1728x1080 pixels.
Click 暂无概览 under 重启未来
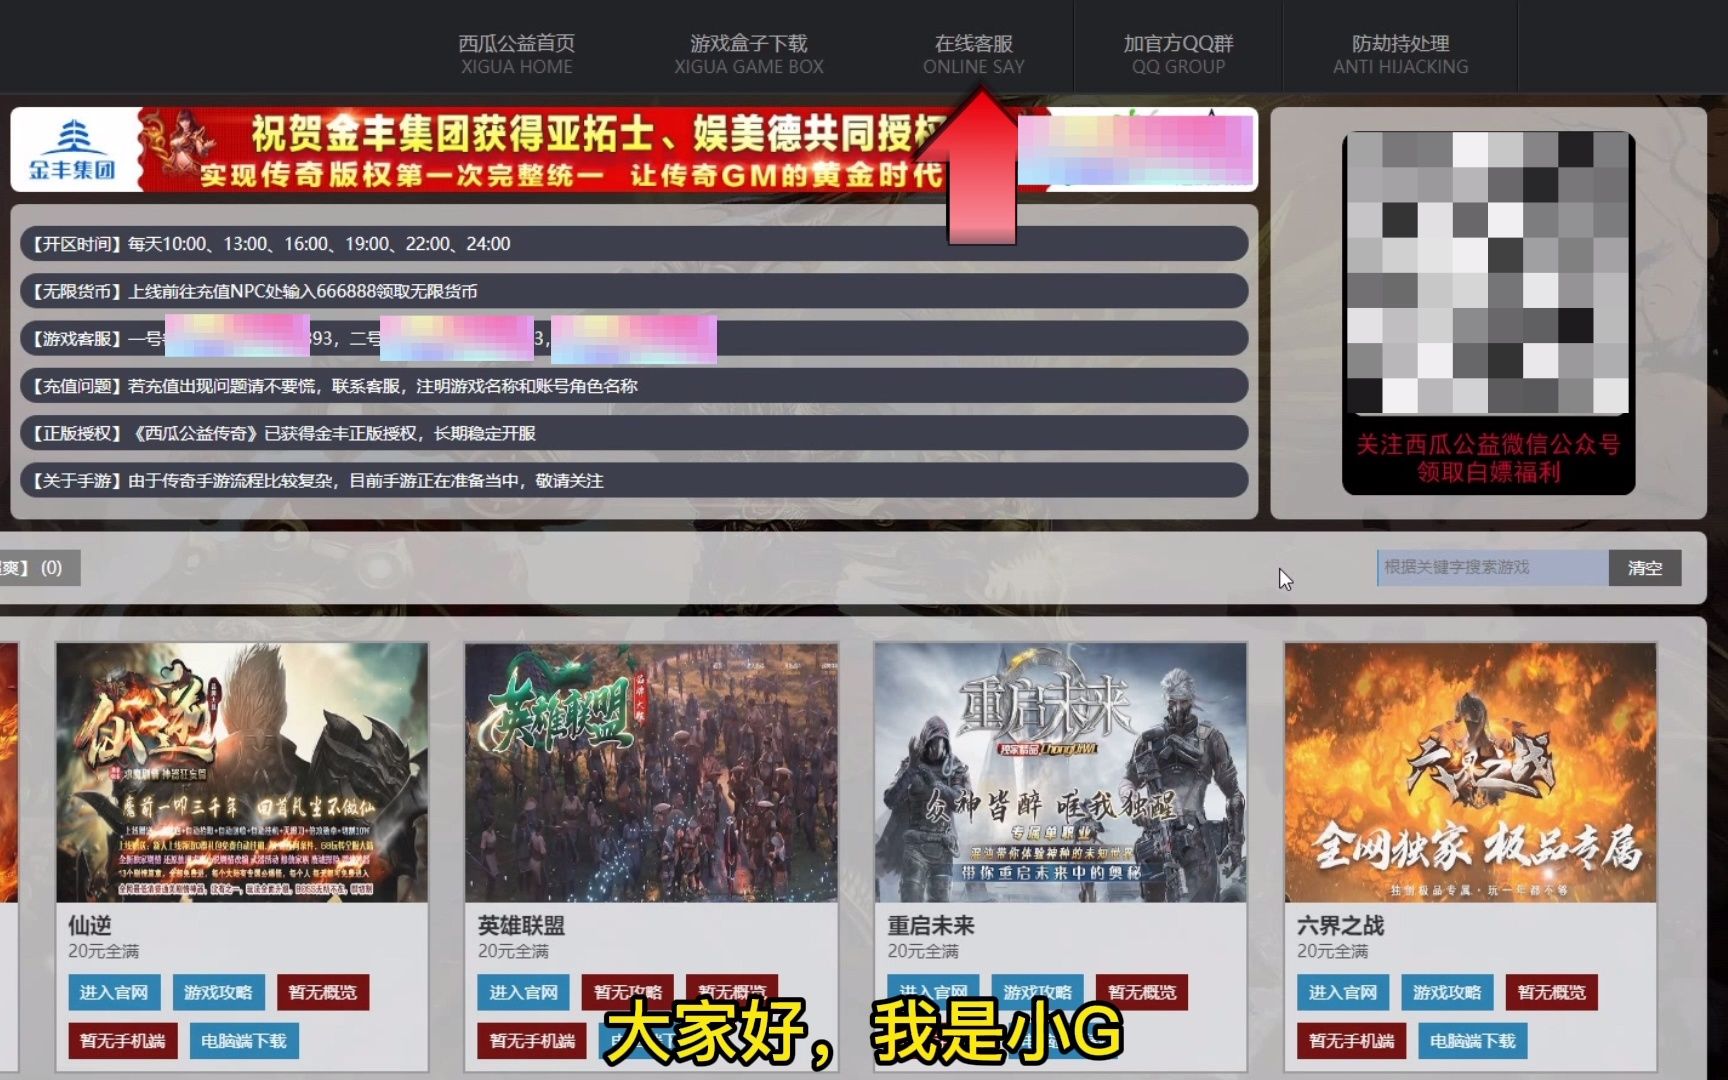(x=1142, y=992)
